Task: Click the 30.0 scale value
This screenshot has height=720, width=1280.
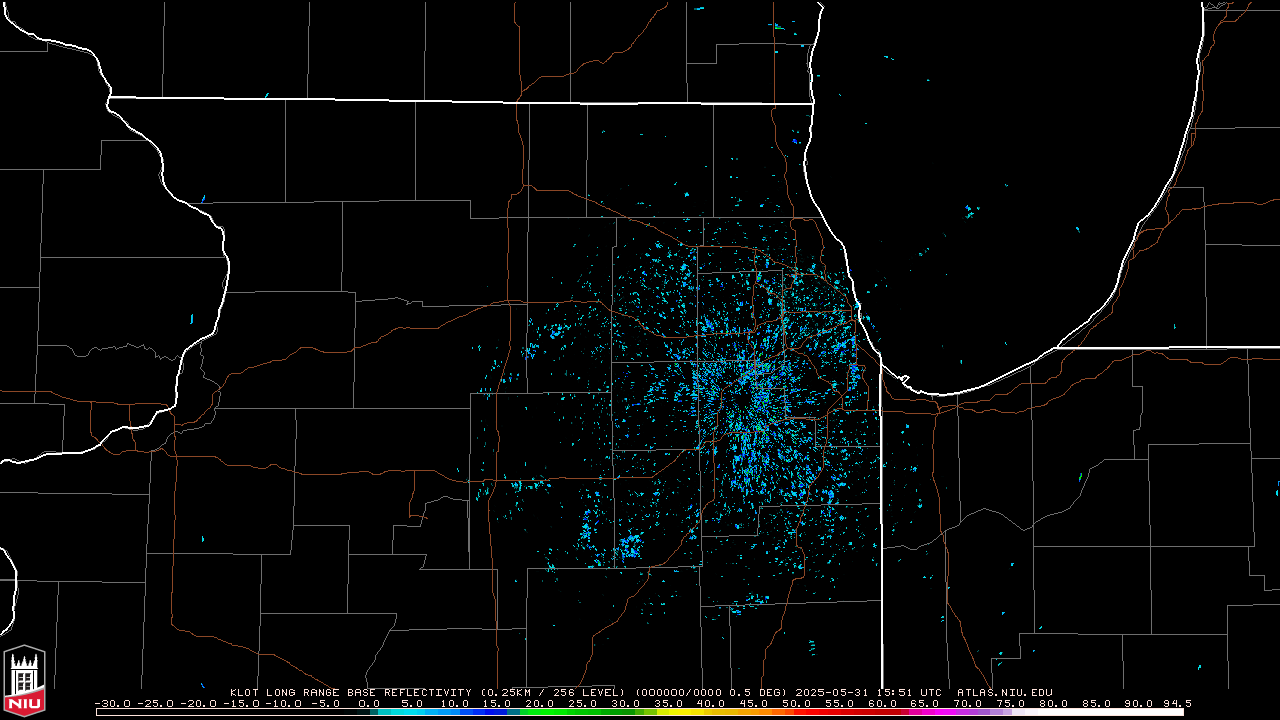Action: [626, 703]
